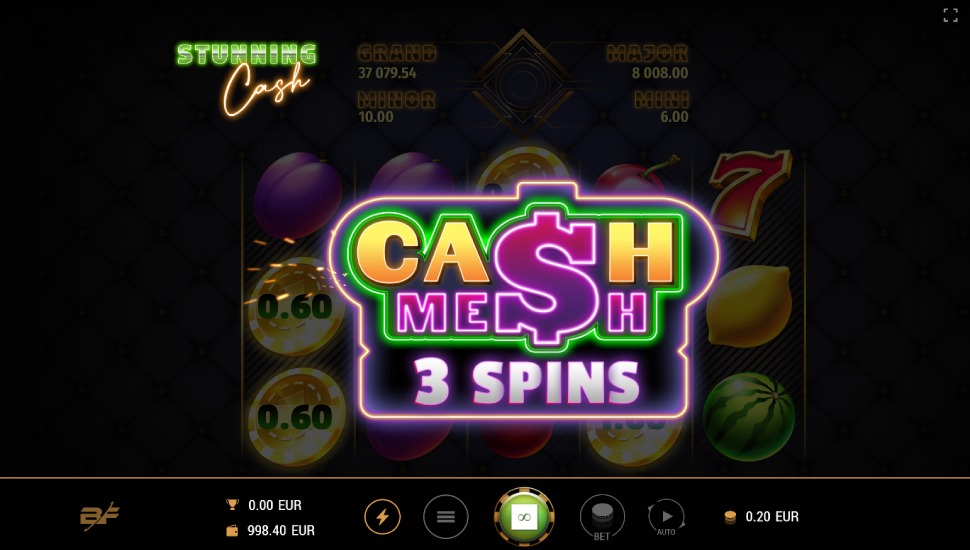The width and height of the screenshot is (970, 550).
Task: Click the red seven symbol
Action: pos(749,193)
